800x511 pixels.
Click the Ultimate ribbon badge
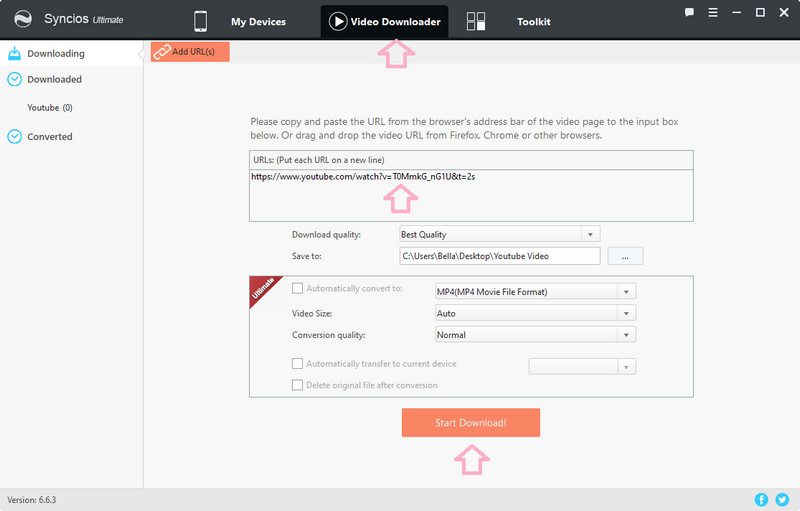point(264,291)
